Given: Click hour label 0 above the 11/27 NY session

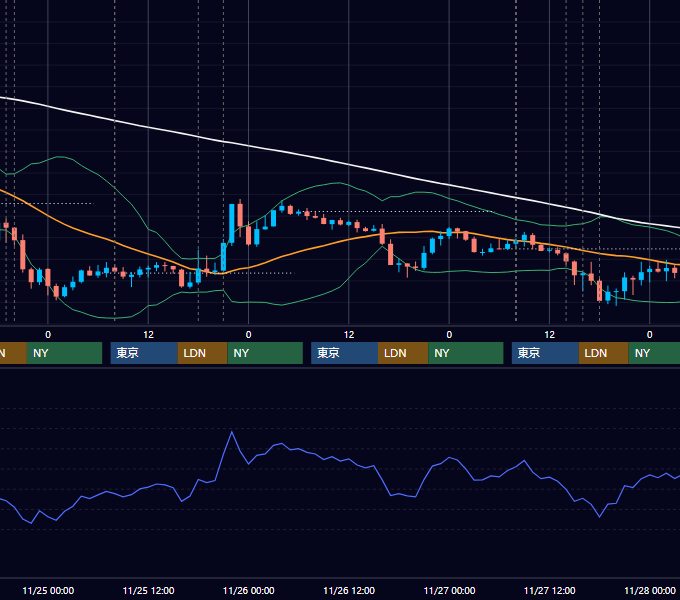Looking at the screenshot, I should point(449,335).
